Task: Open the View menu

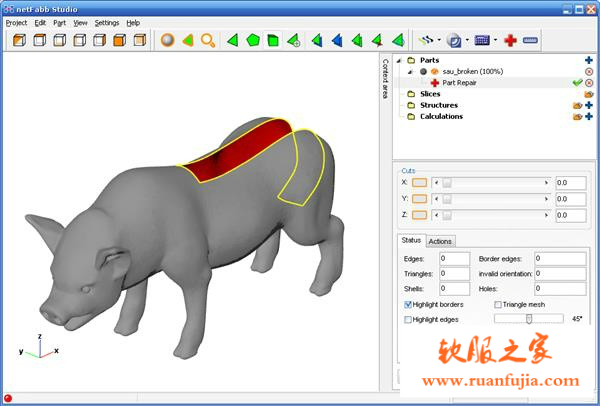Action: point(80,23)
